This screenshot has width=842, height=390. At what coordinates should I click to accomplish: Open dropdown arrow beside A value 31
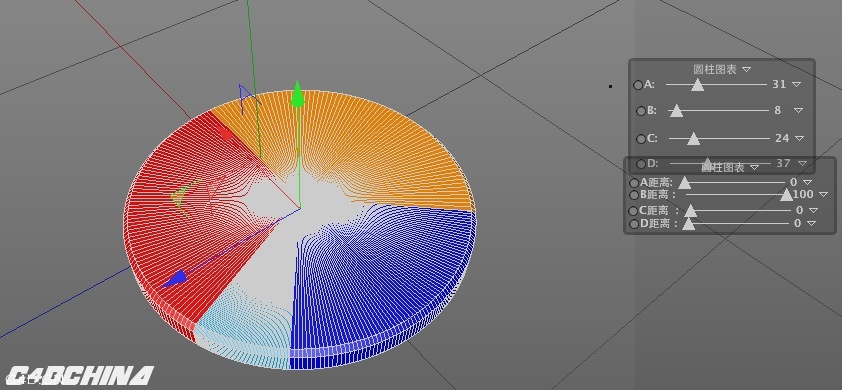[x=796, y=84]
